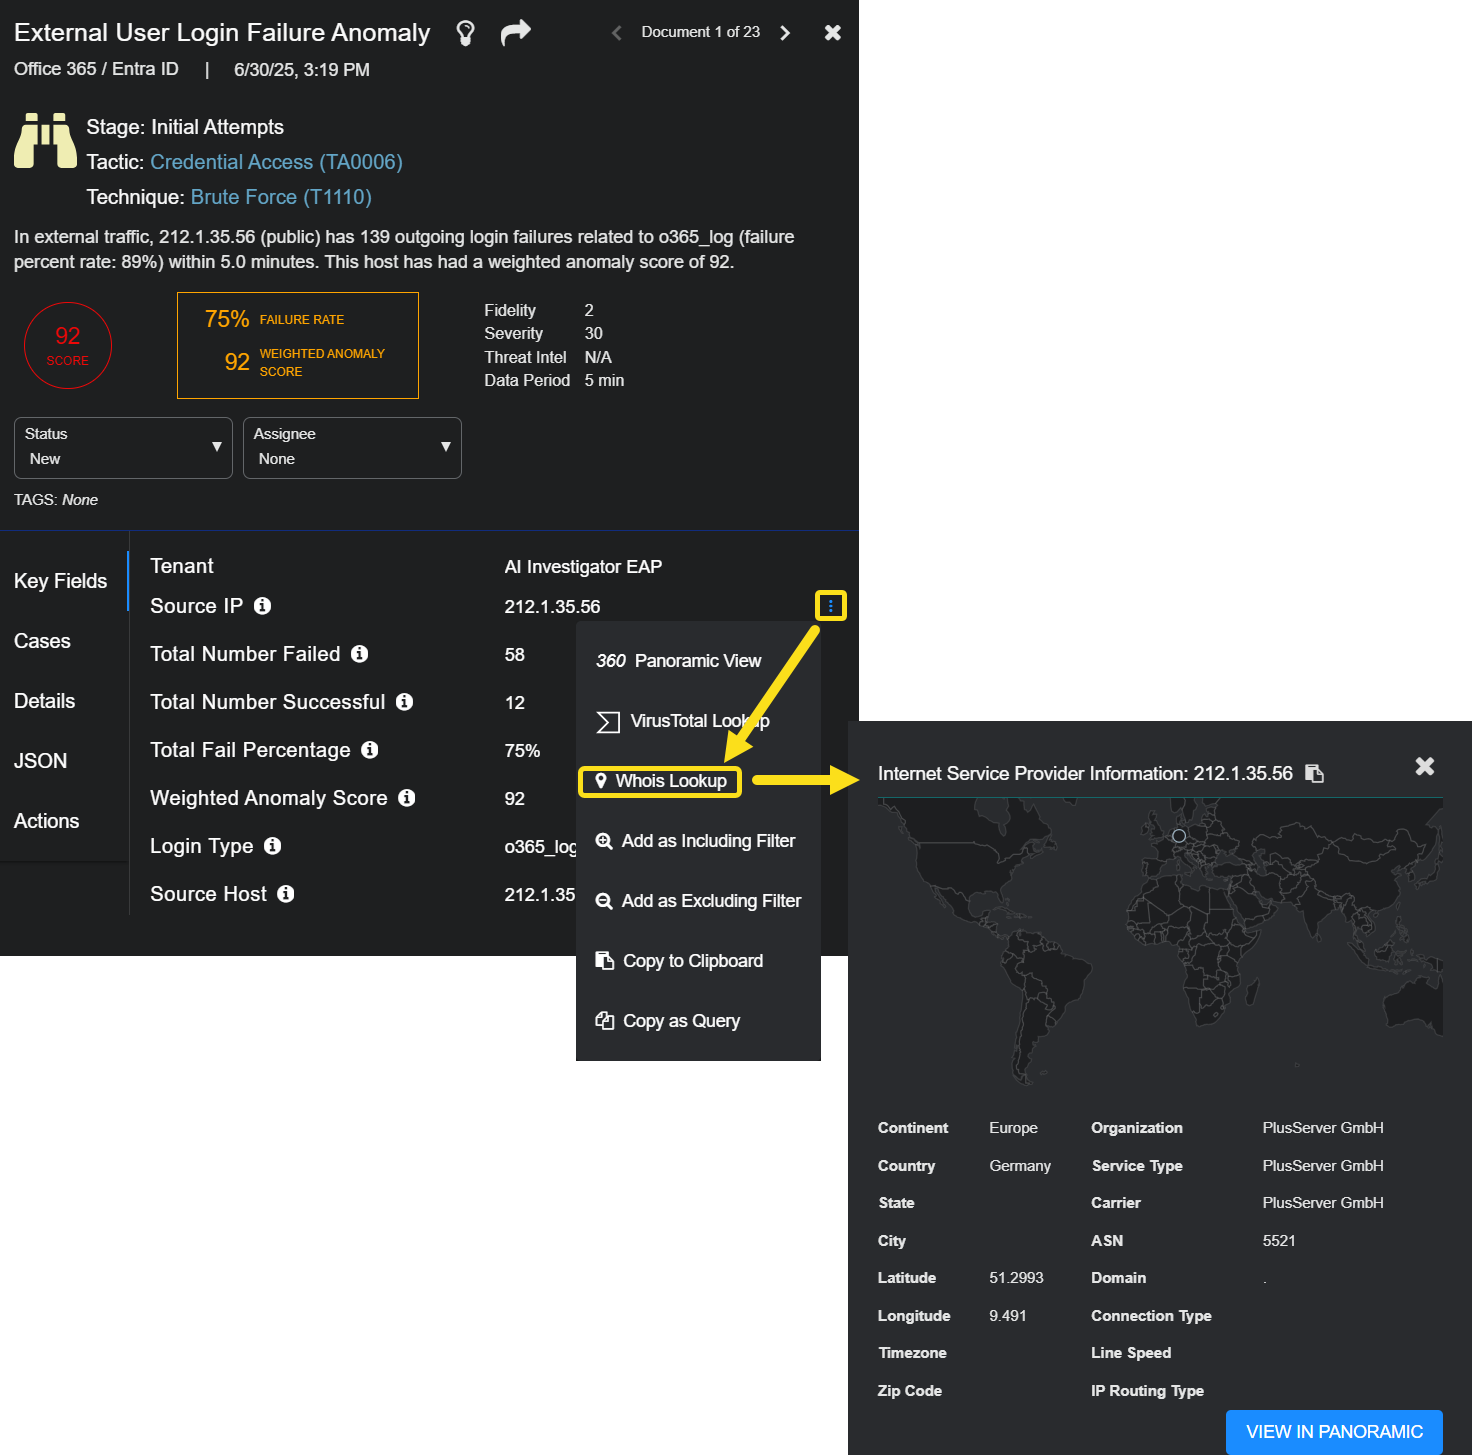Open the Assignee dropdown
This screenshot has width=1472, height=1455.
coord(352,448)
